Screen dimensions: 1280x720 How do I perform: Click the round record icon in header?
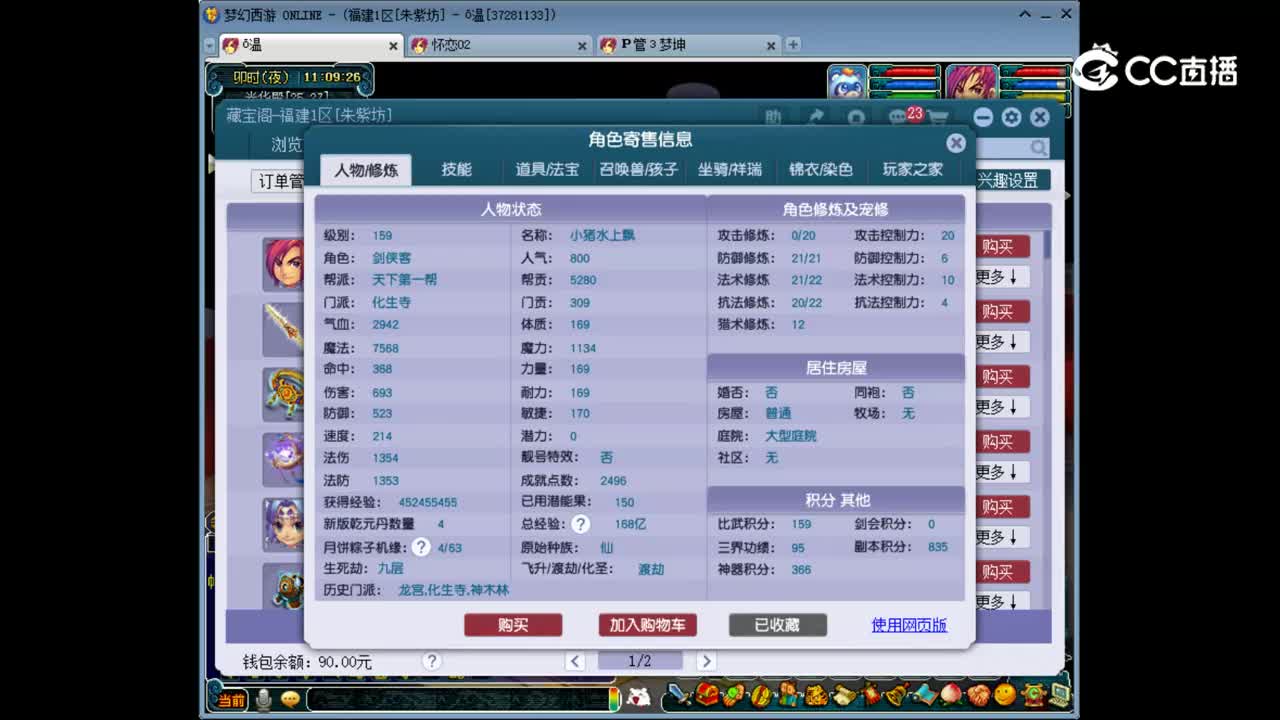(856, 117)
